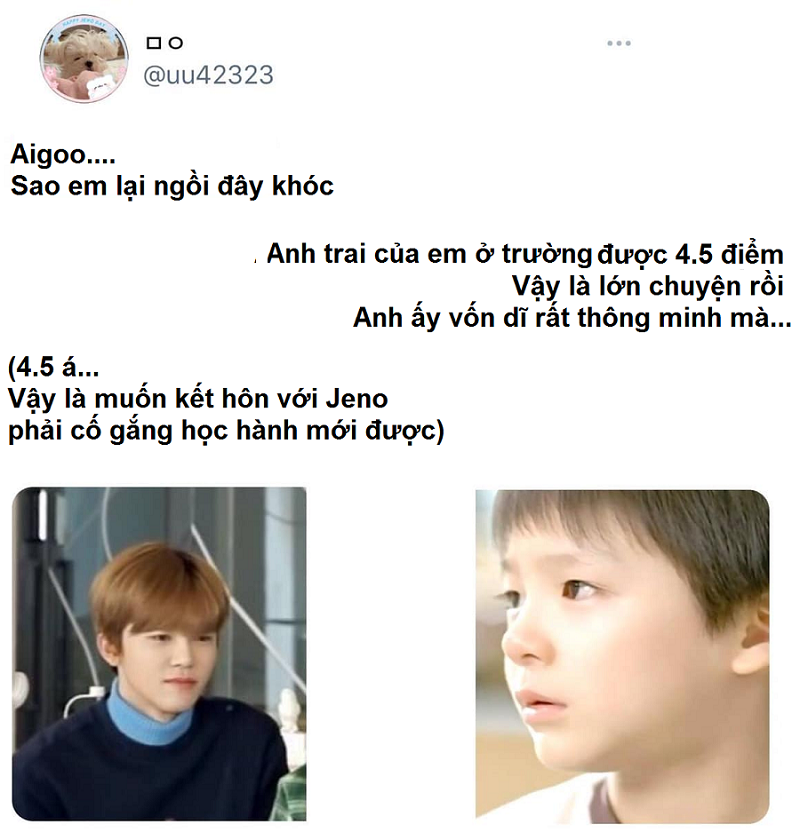Image resolution: width=800 pixels, height=832 pixels.
Task: Open the photo of the crying child
Action: (622, 656)
